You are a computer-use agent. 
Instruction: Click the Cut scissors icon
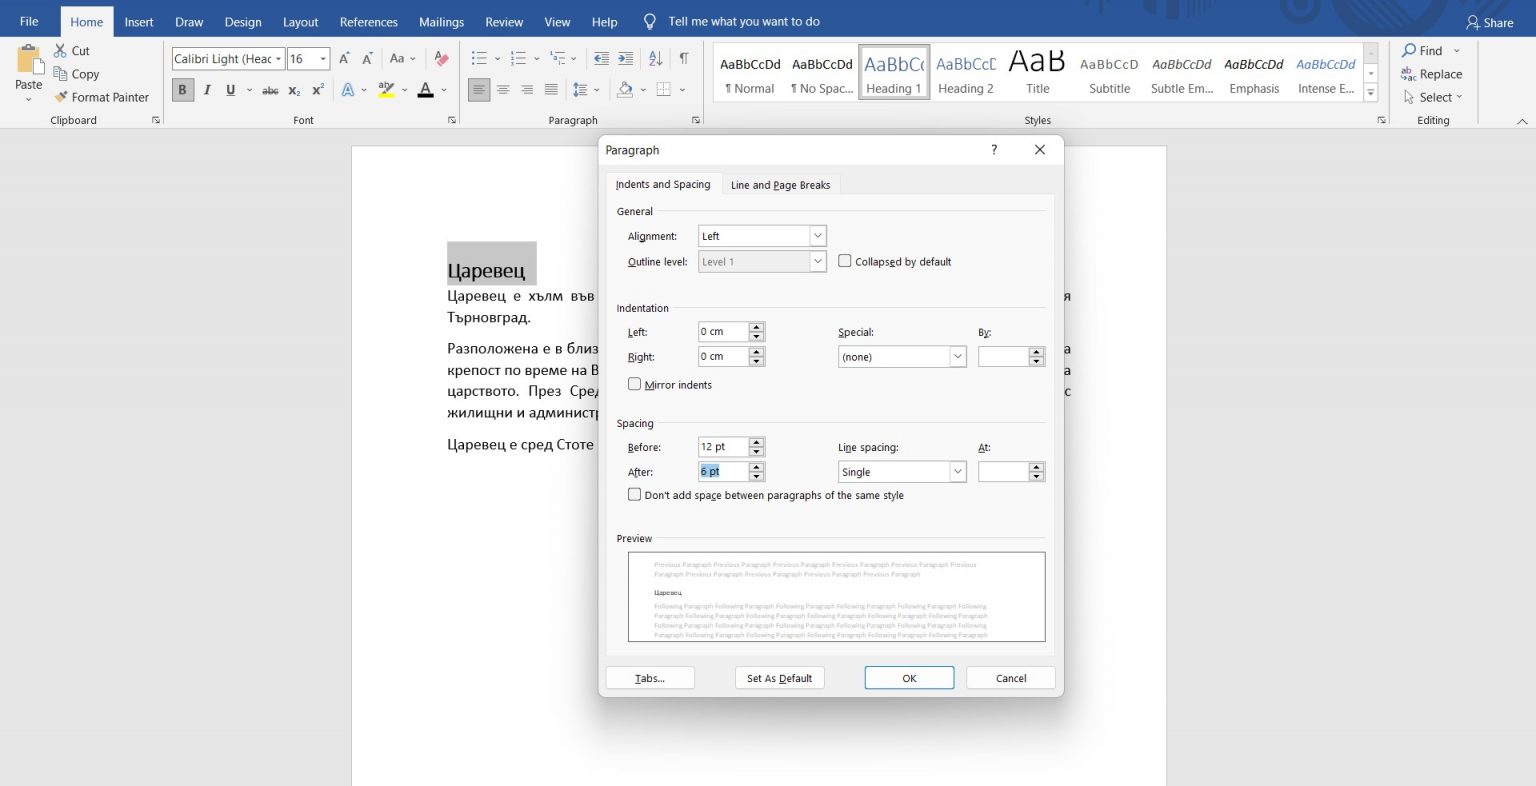(x=60, y=50)
